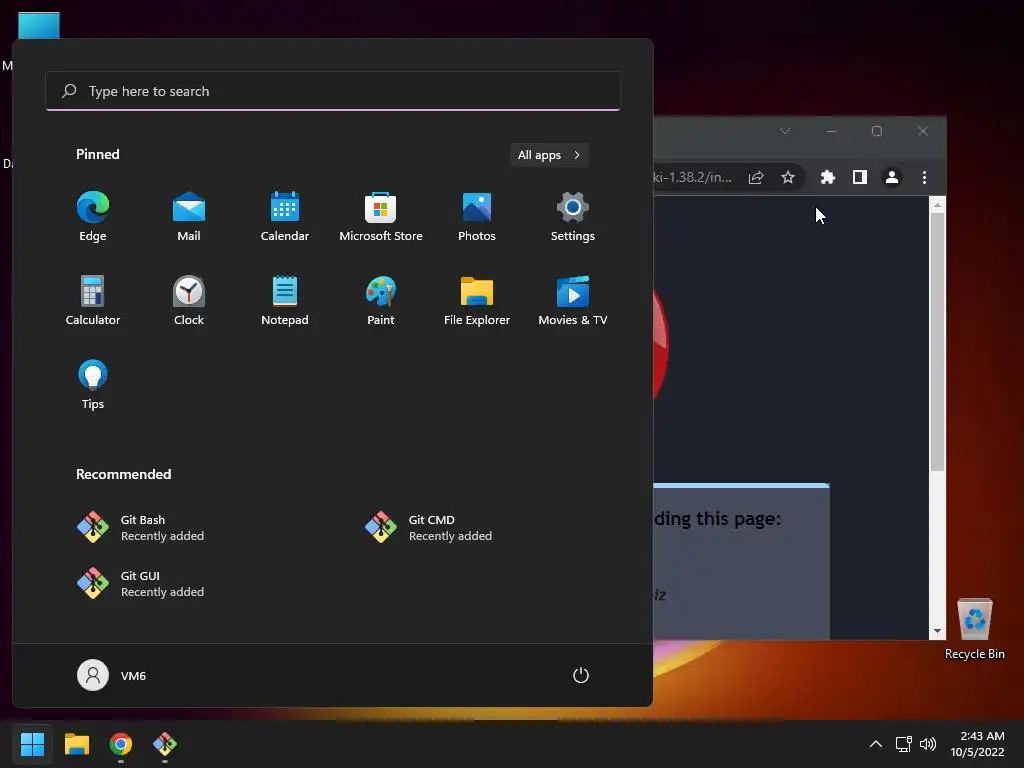Click Chrome tab search chevron
Viewport: 1024px width, 768px height.
pos(785,131)
